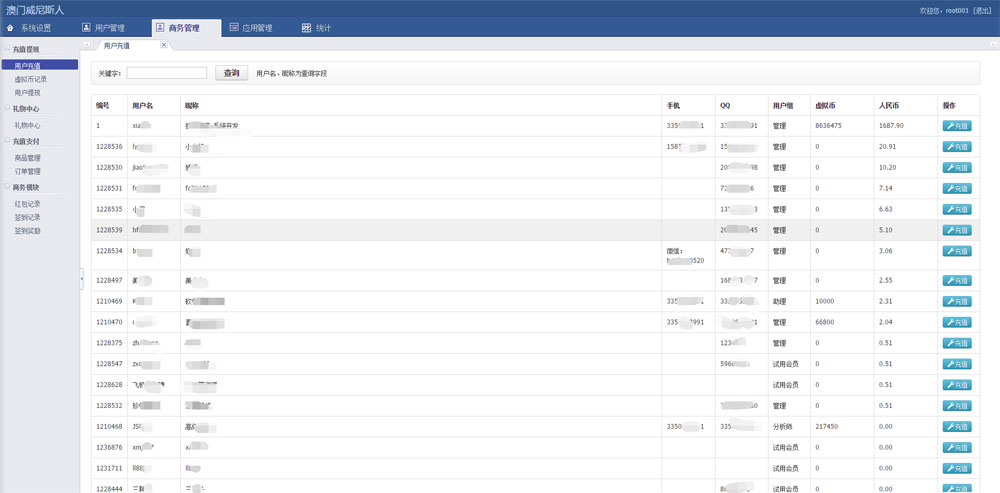This screenshot has width=1000, height=493.
Task: Collapse the 商务模块 sidebar group
Action: [8, 187]
